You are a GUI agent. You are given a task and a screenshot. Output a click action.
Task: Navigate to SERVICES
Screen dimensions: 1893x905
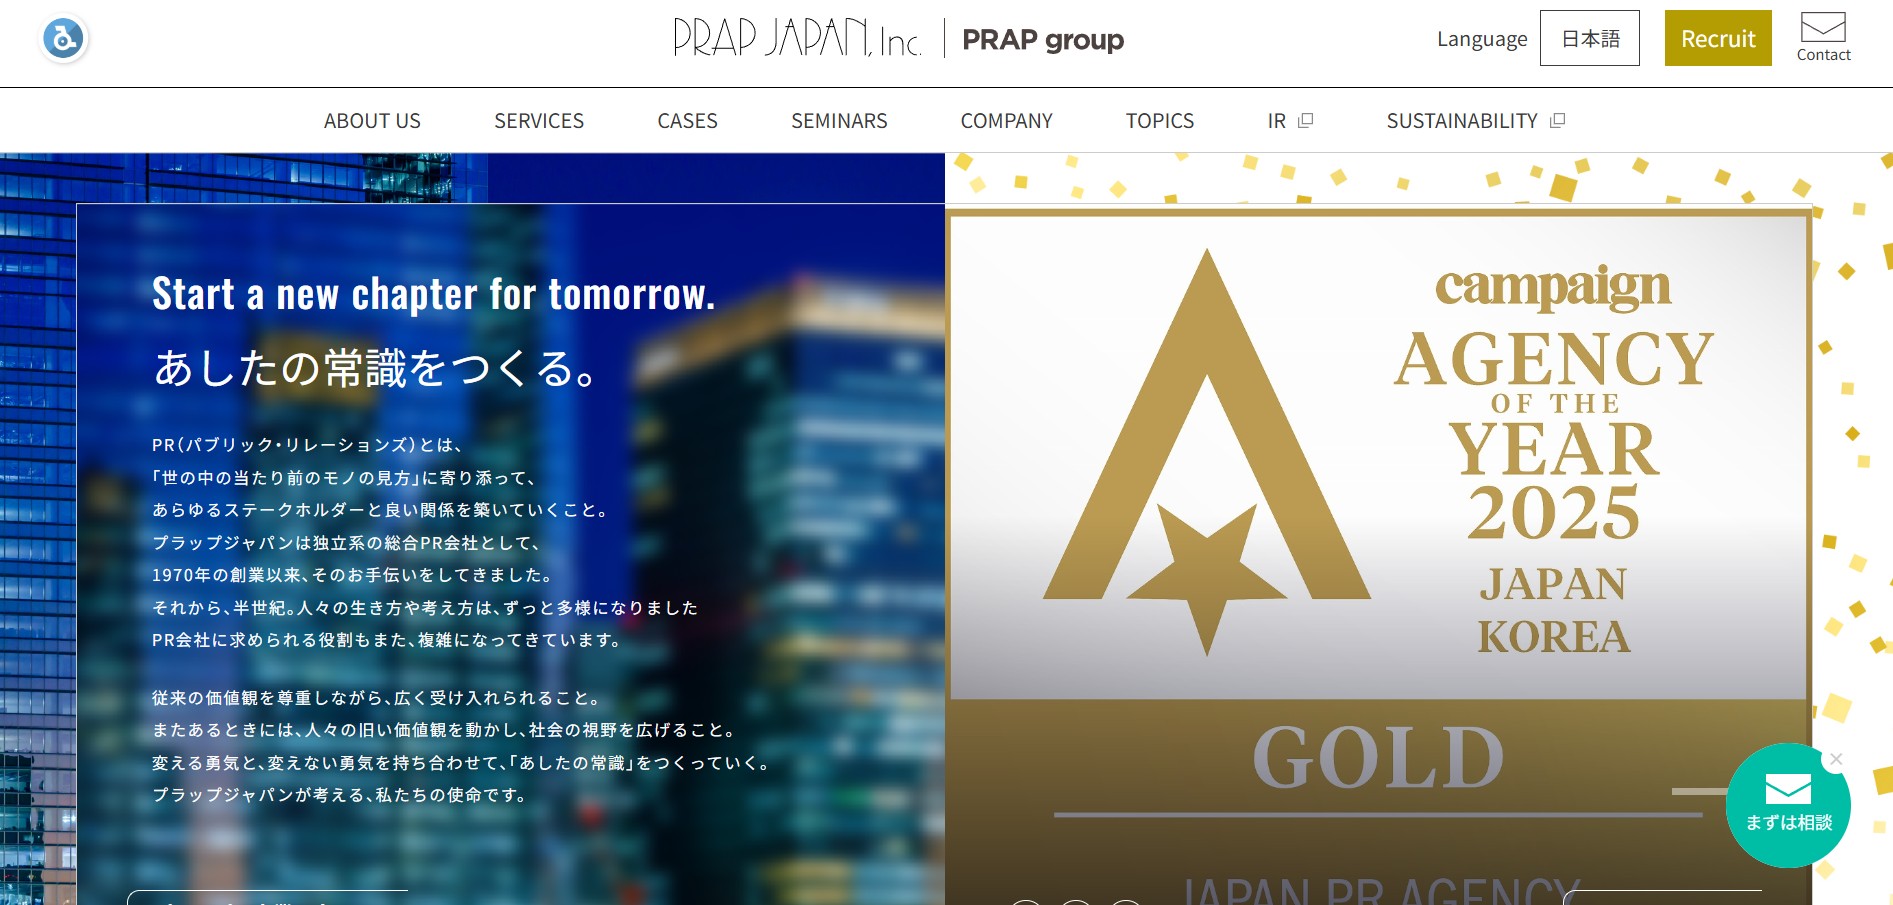pyautogui.click(x=539, y=121)
